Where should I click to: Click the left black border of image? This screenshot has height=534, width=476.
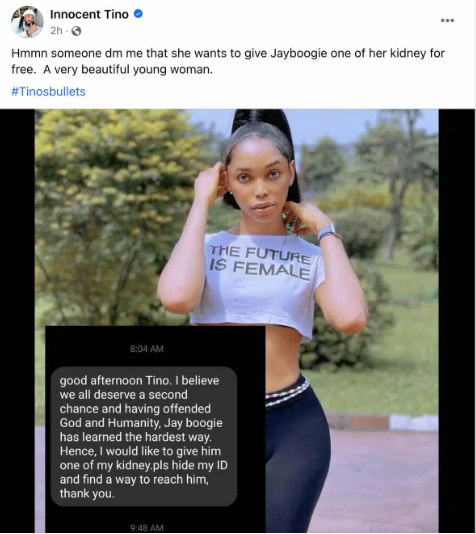(17, 321)
